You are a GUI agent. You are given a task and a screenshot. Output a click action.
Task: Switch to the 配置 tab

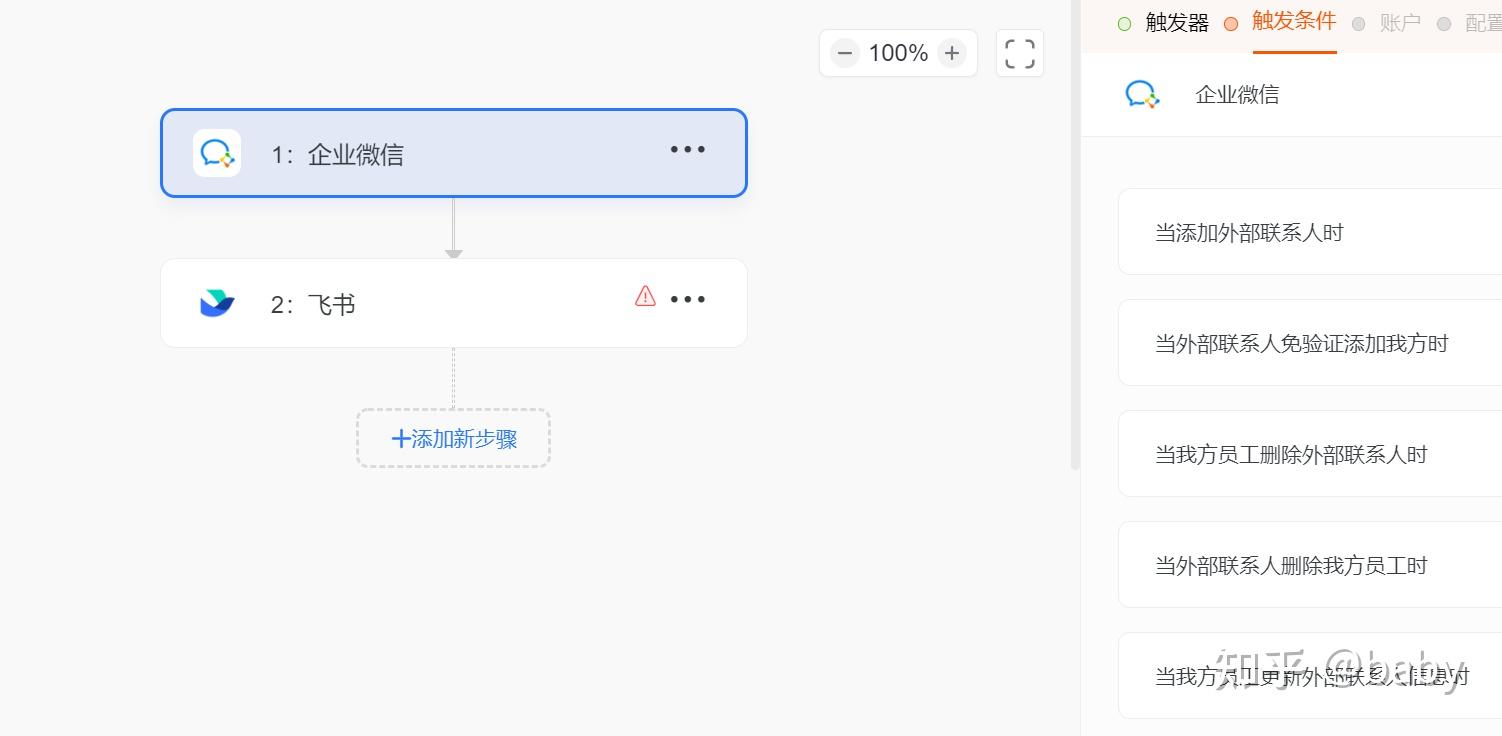(x=1483, y=23)
